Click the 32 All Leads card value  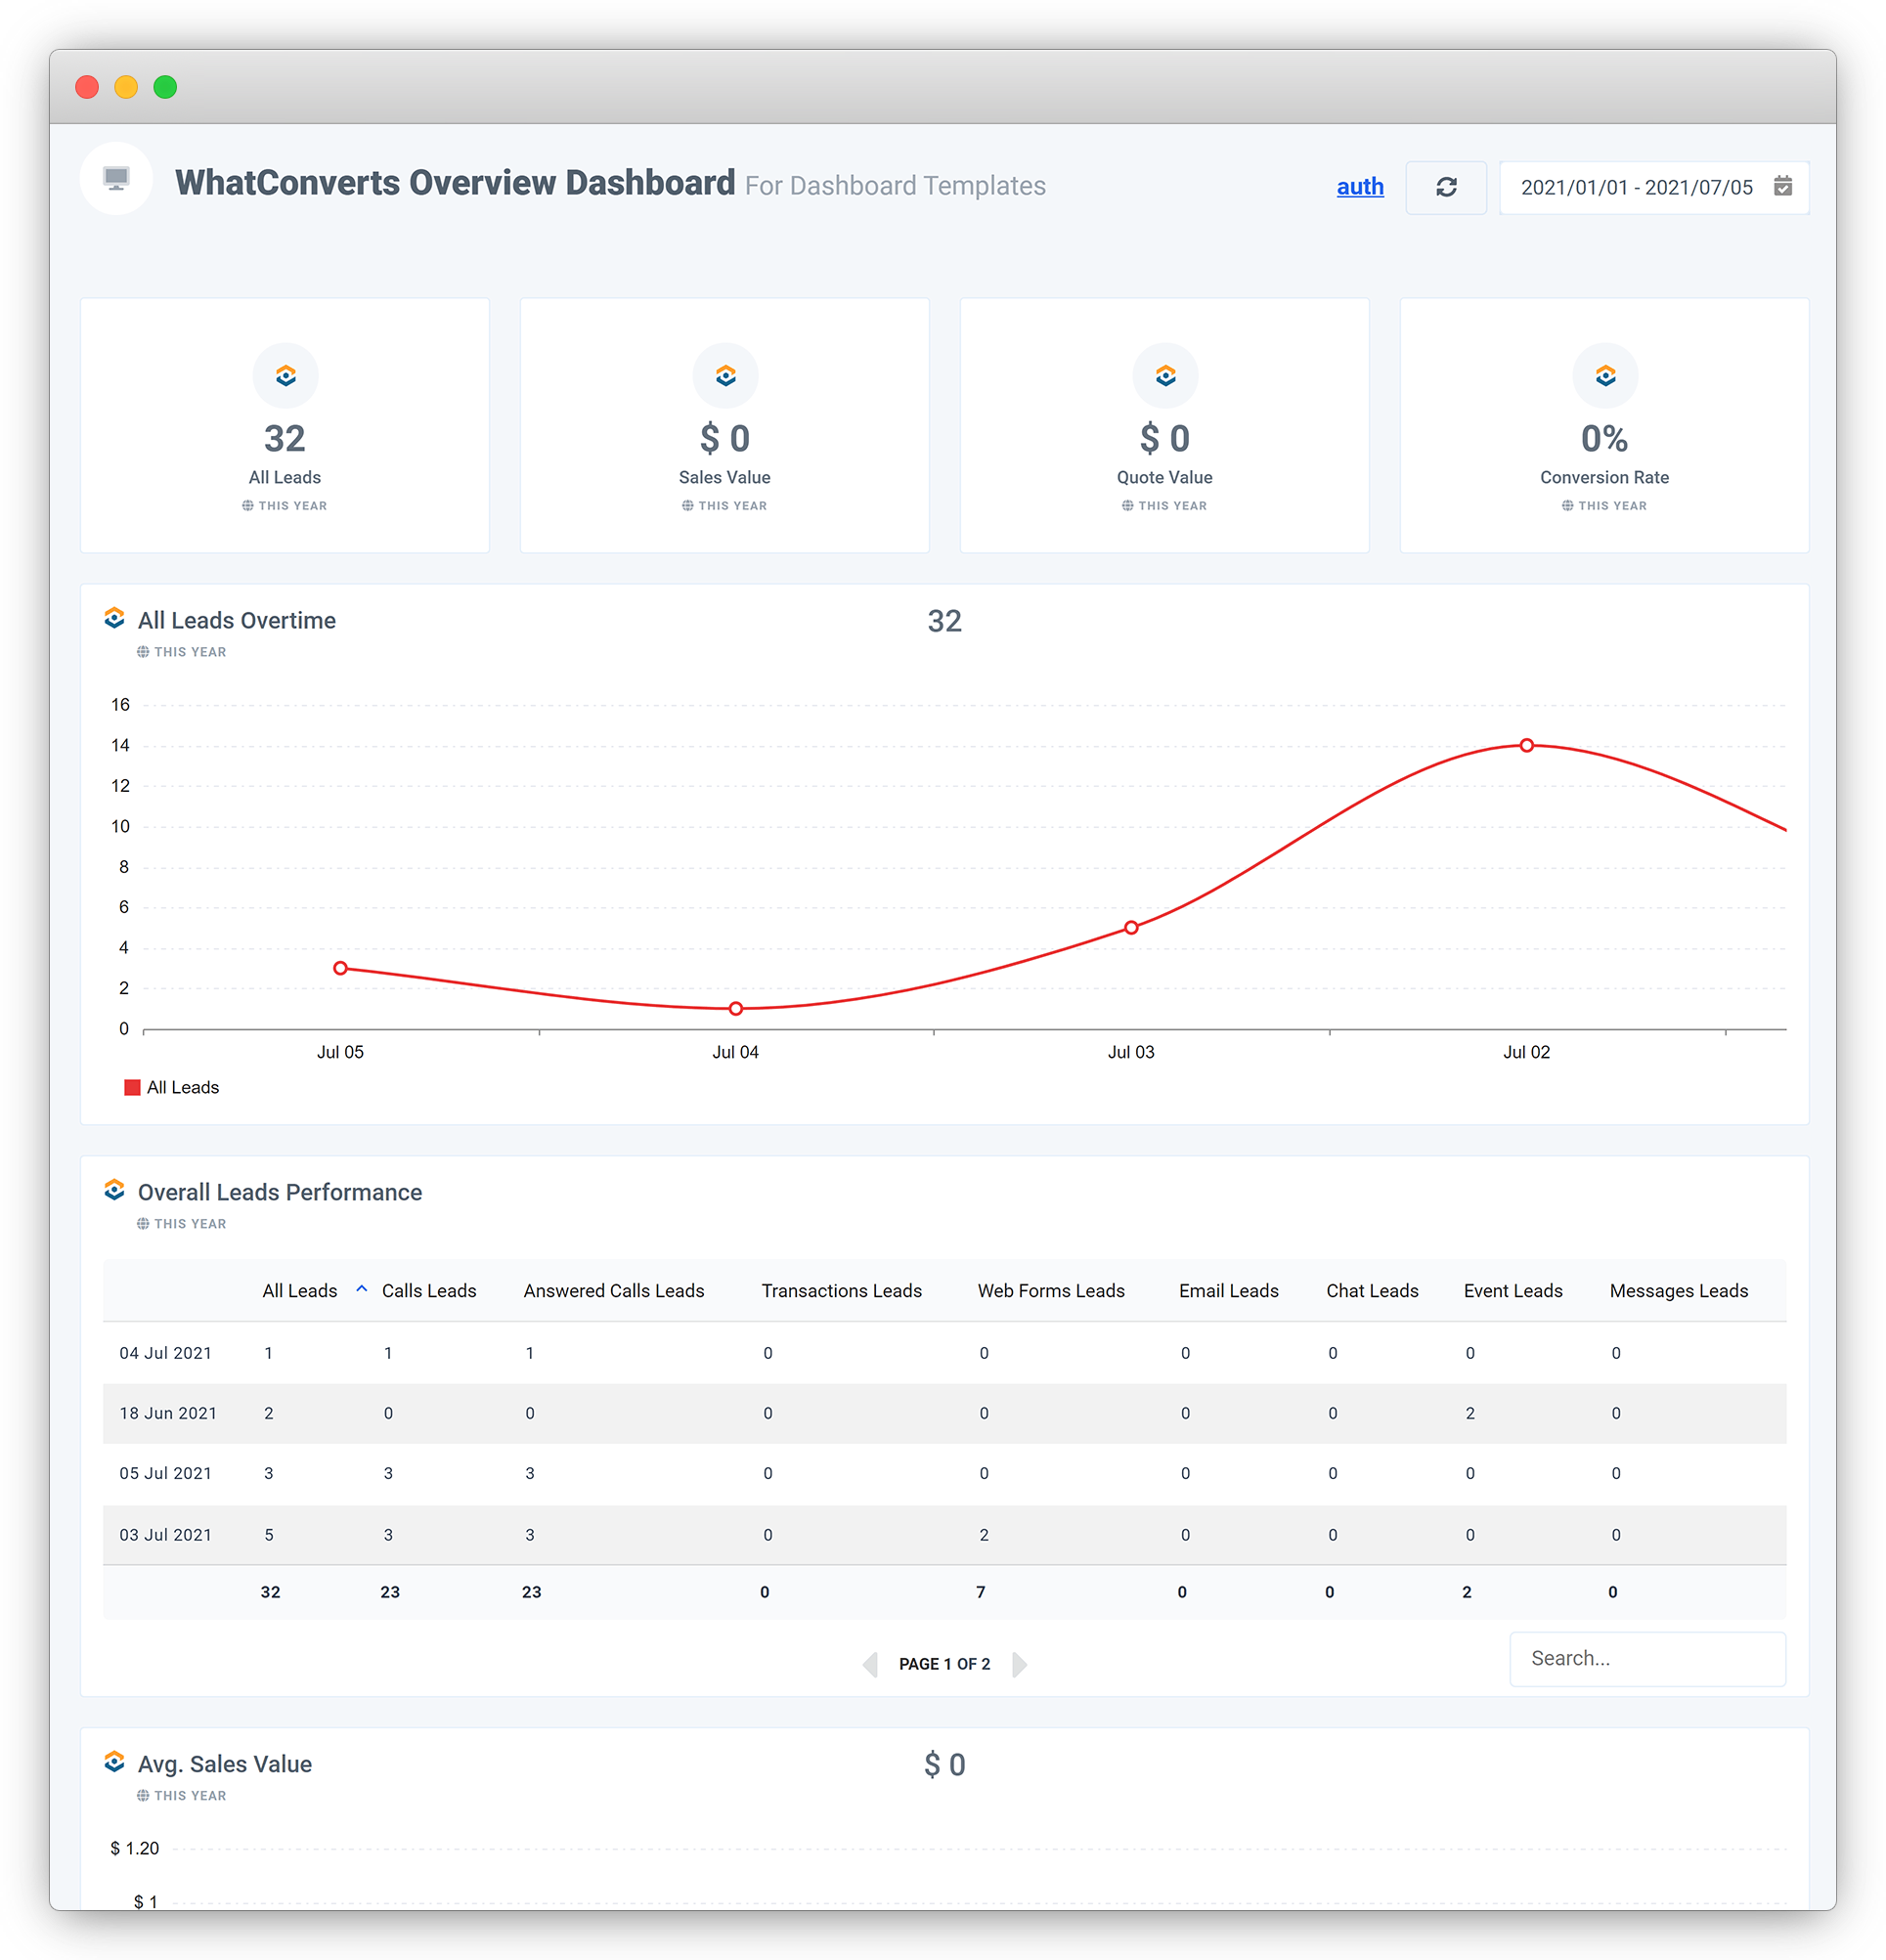[285, 438]
